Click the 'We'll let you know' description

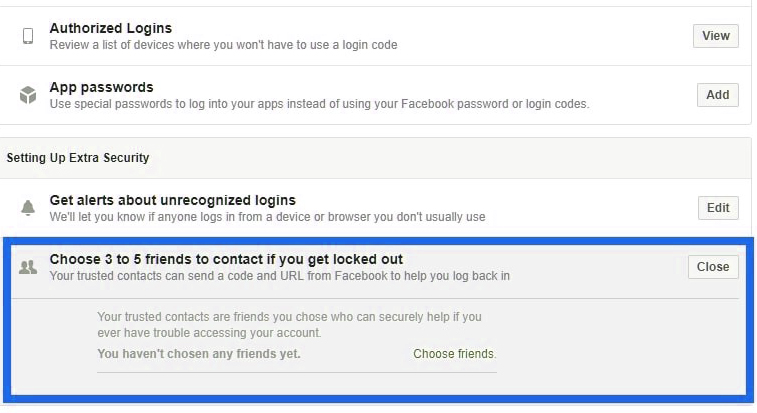pos(267,217)
